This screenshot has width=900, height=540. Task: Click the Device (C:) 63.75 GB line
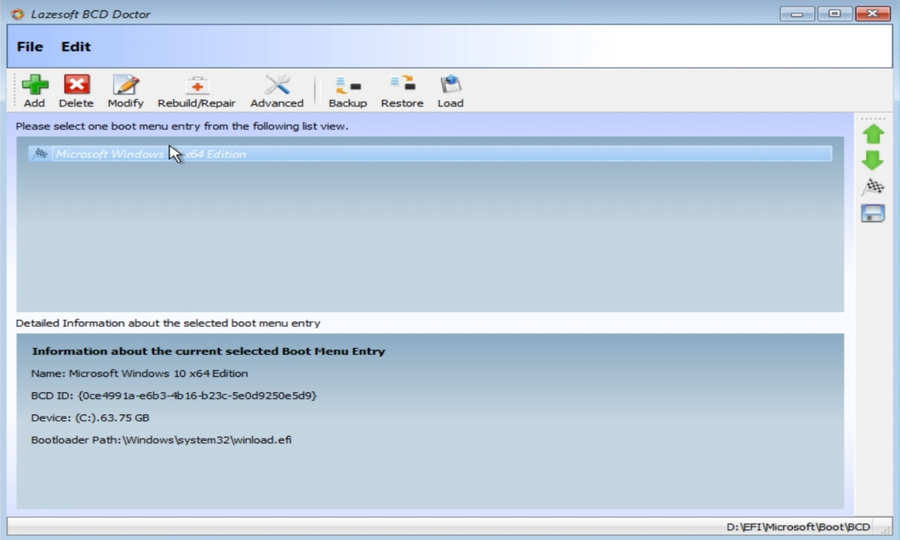click(90, 418)
